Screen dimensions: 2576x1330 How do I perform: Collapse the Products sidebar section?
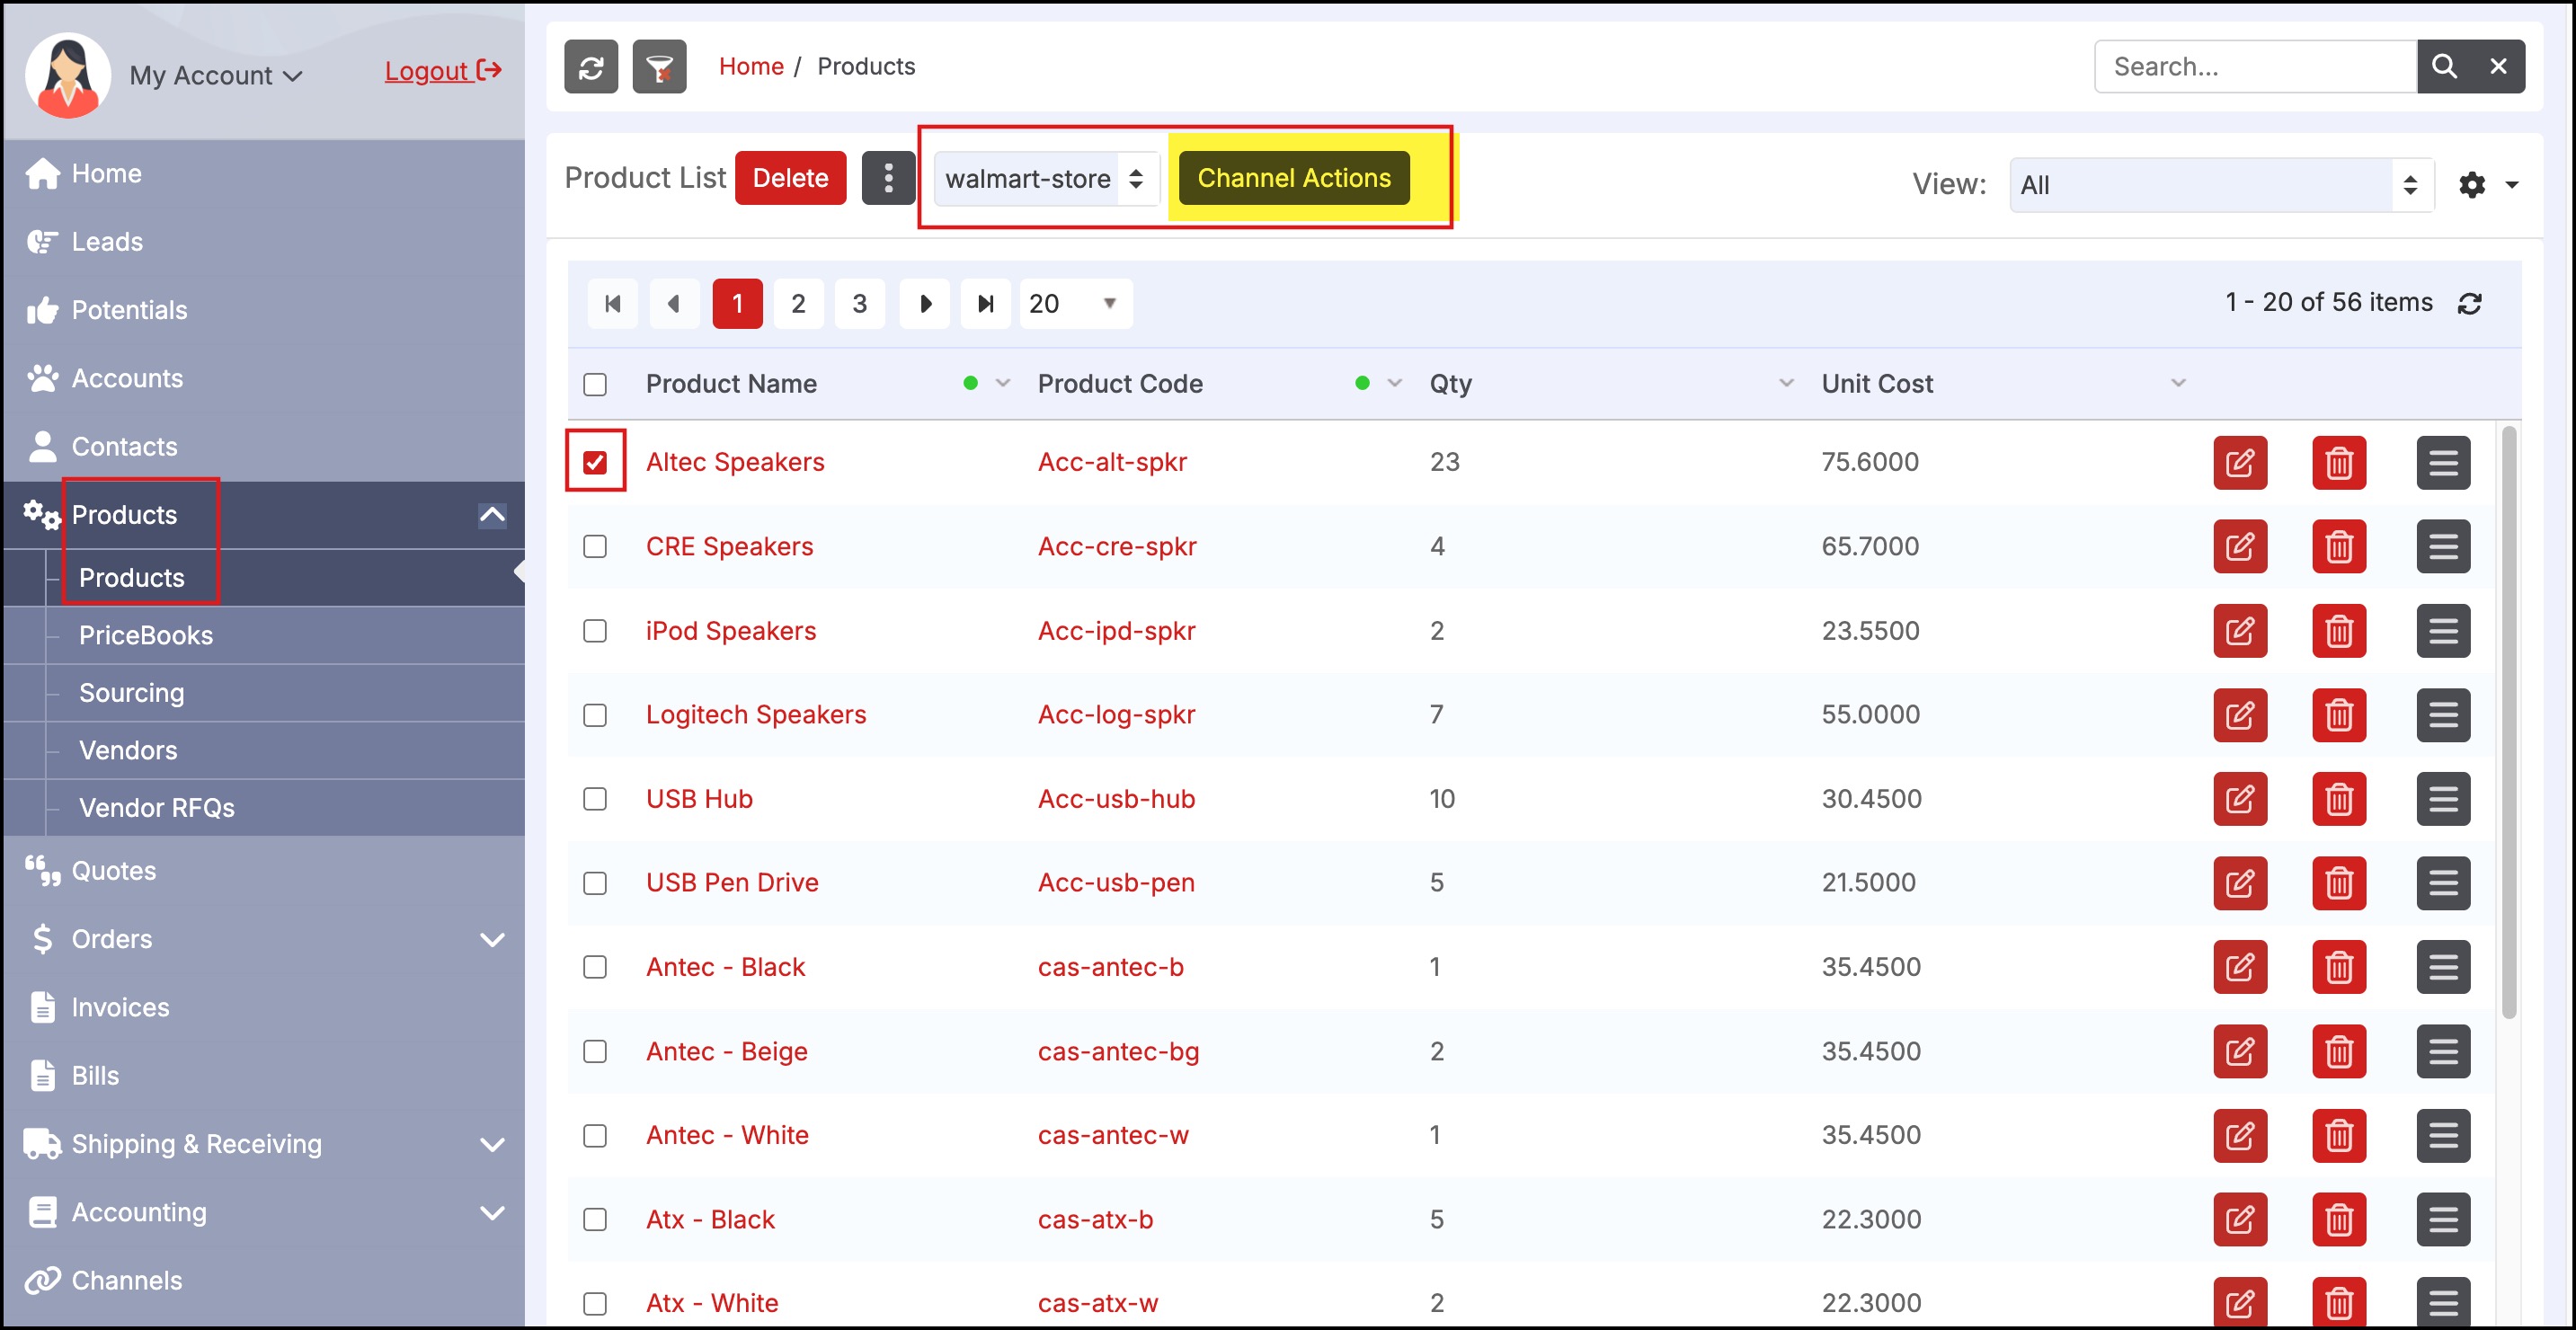(x=492, y=515)
